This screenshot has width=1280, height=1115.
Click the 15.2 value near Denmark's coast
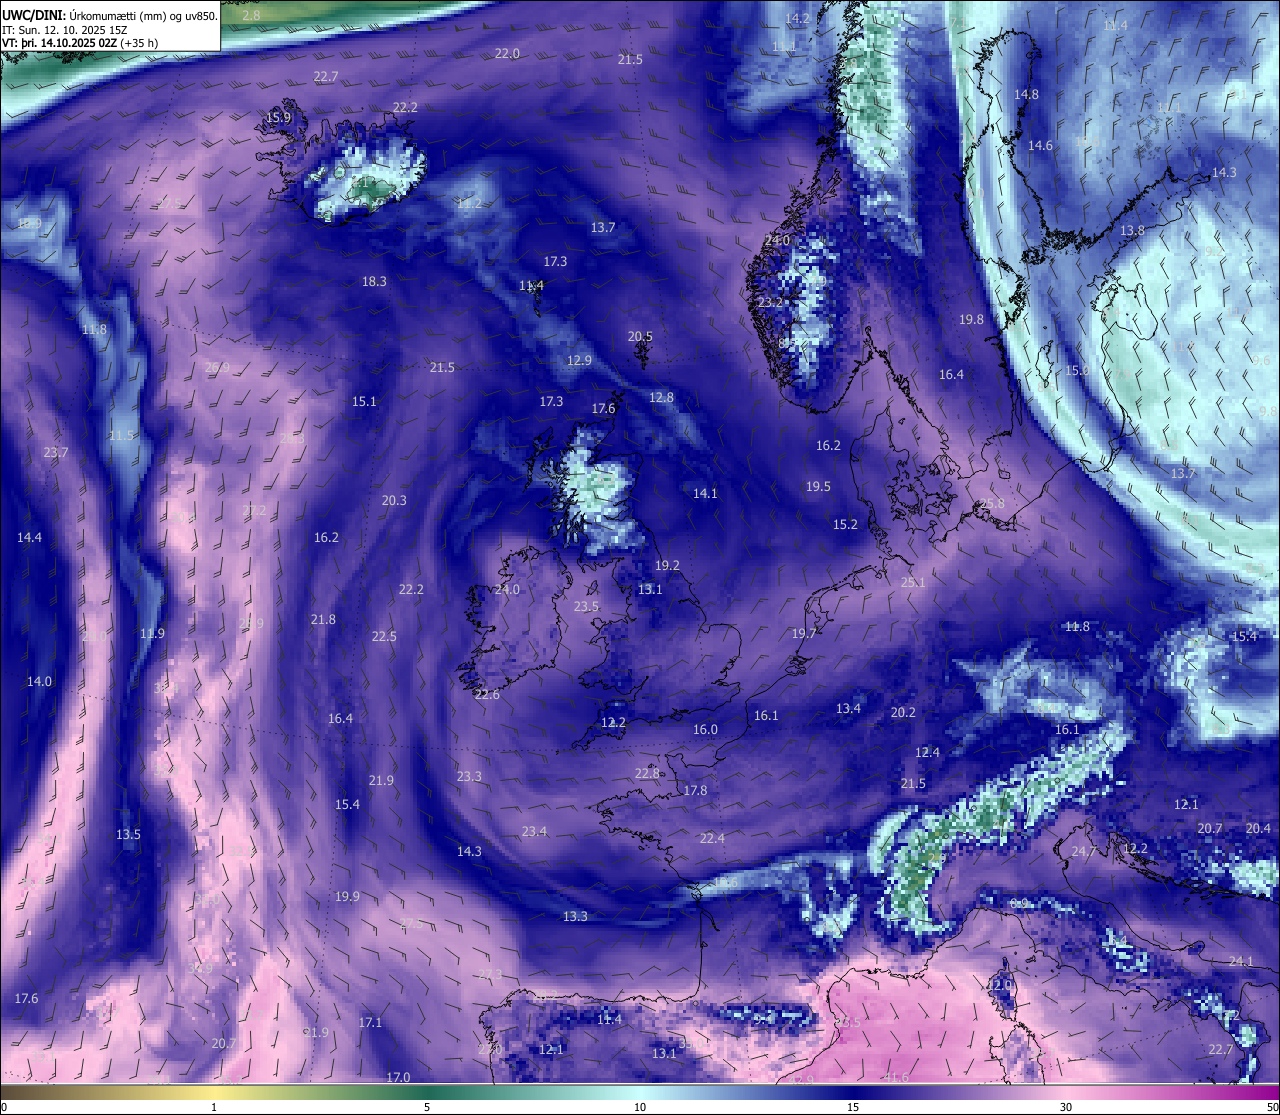pos(845,524)
